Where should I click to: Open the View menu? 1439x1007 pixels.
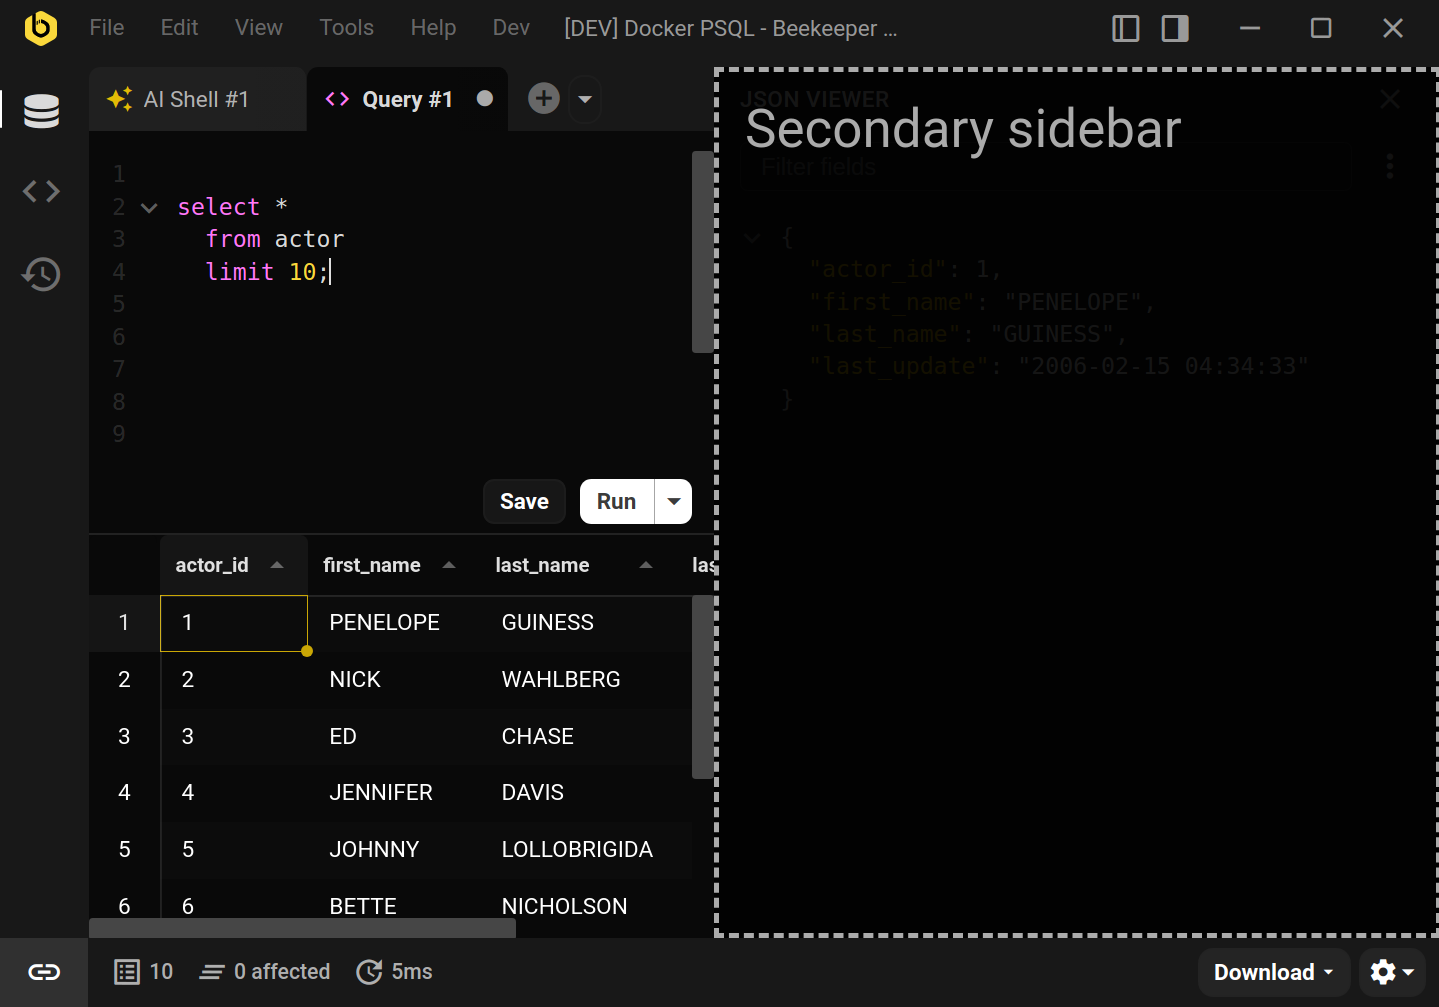click(x=259, y=28)
